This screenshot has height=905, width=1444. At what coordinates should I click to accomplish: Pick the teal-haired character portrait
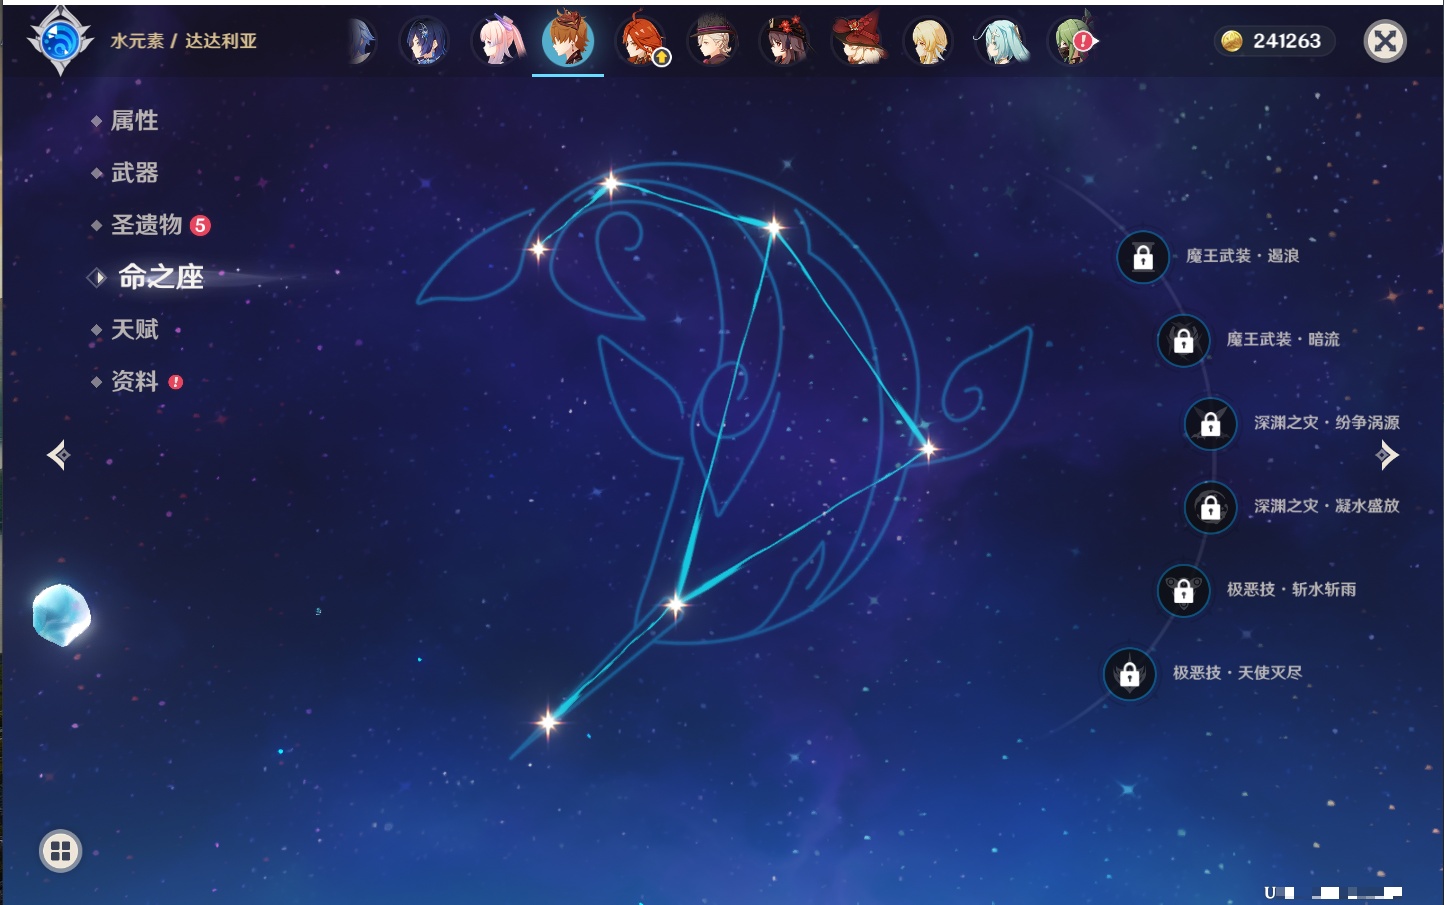[x=1000, y=42]
